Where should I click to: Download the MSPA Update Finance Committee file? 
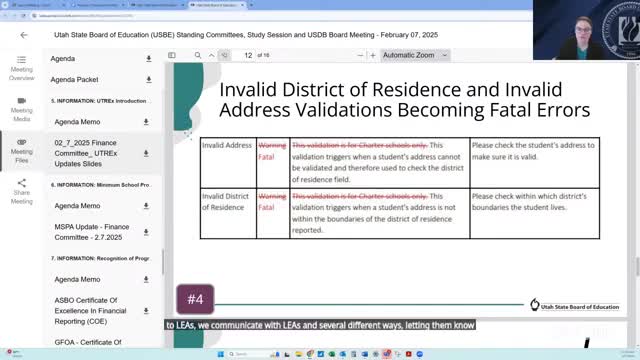coord(146,232)
